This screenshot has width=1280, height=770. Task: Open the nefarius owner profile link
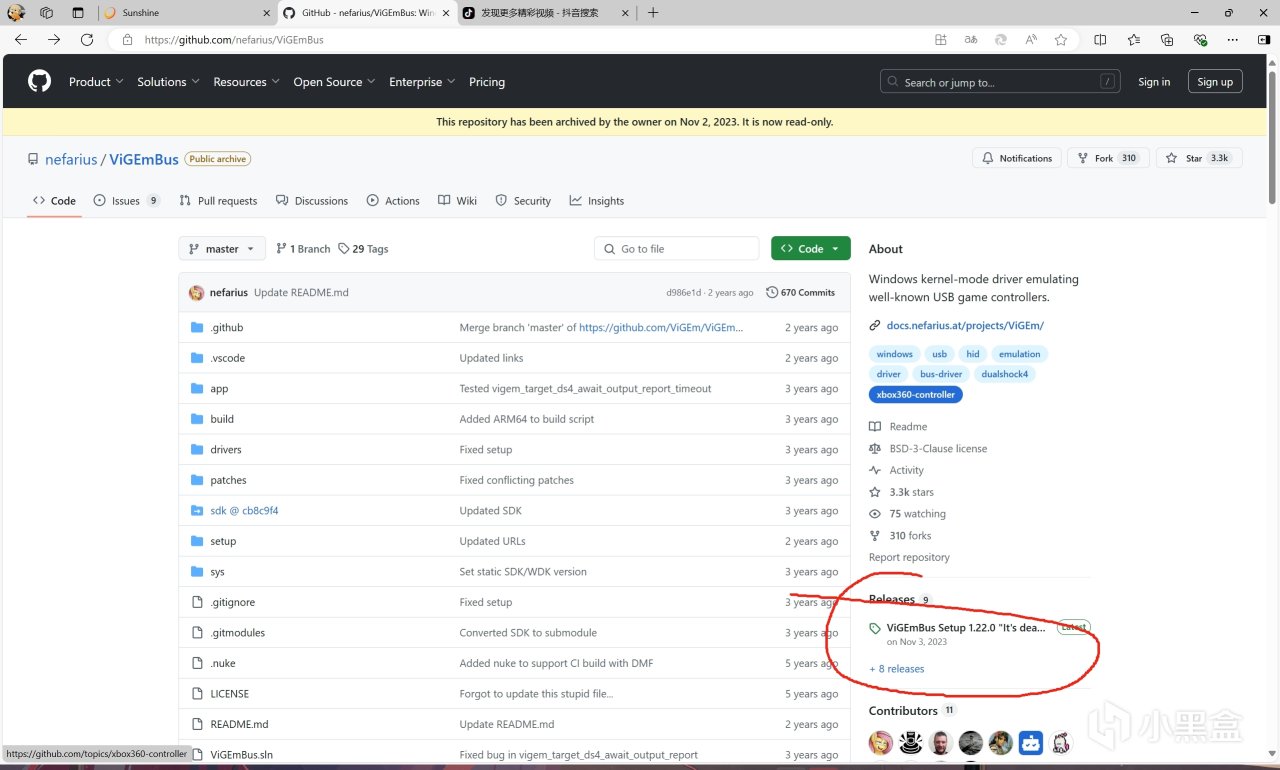[x=72, y=159]
